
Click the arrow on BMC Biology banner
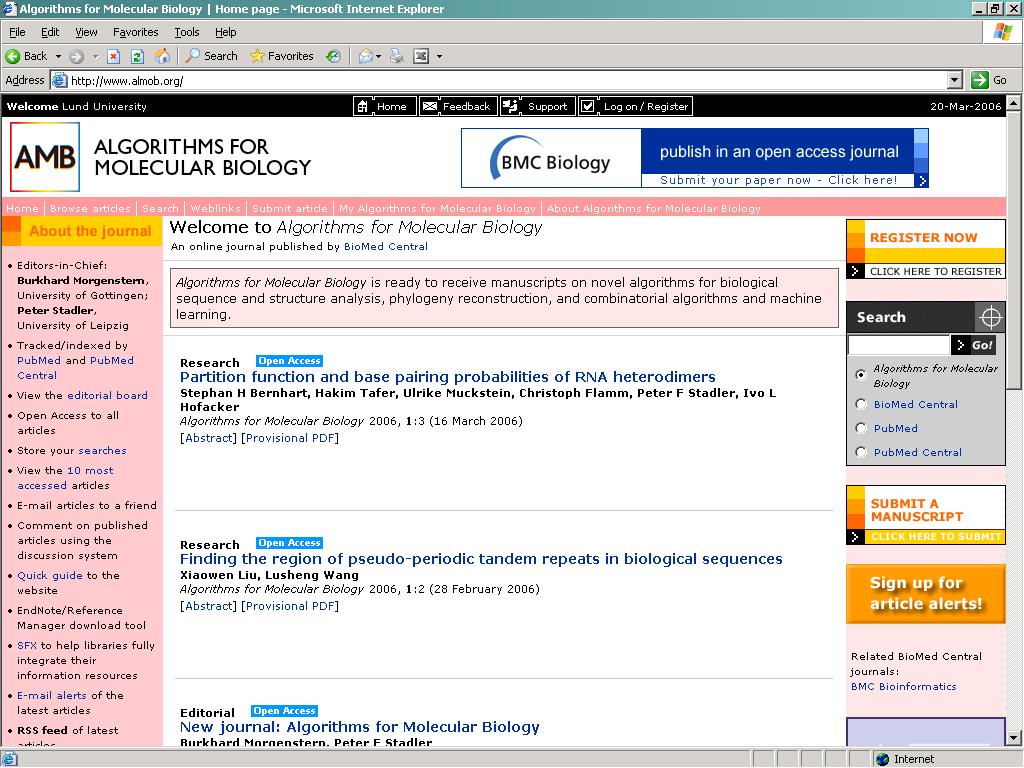(x=922, y=181)
